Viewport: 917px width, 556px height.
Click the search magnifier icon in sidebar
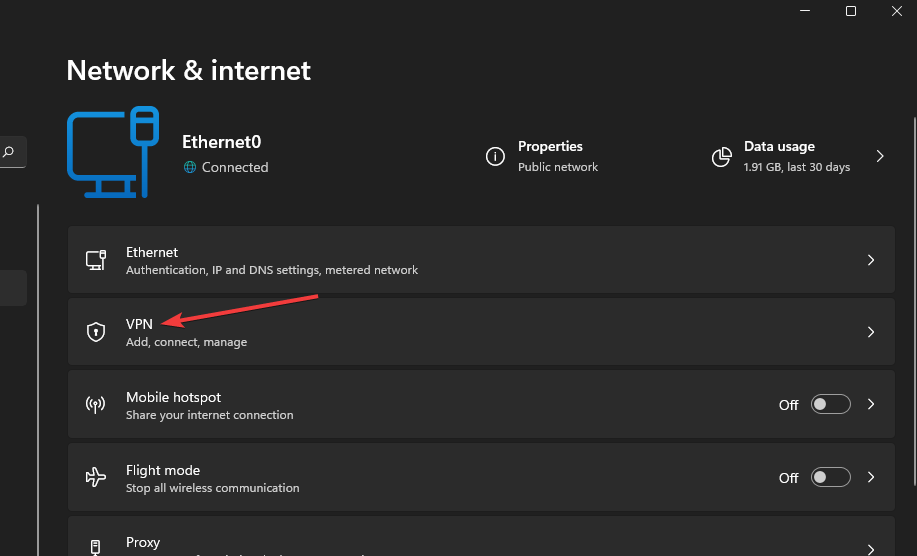(x=8, y=152)
